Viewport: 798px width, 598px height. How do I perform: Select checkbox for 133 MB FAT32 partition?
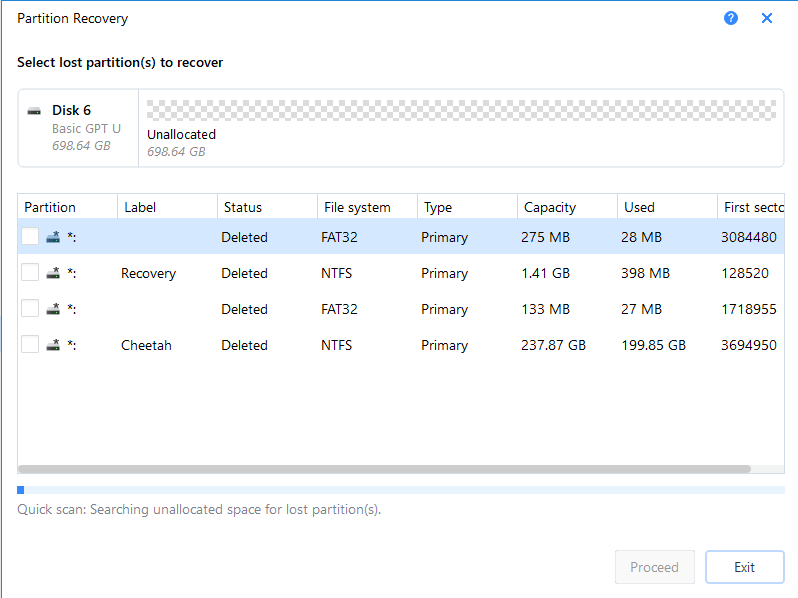point(30,308)
